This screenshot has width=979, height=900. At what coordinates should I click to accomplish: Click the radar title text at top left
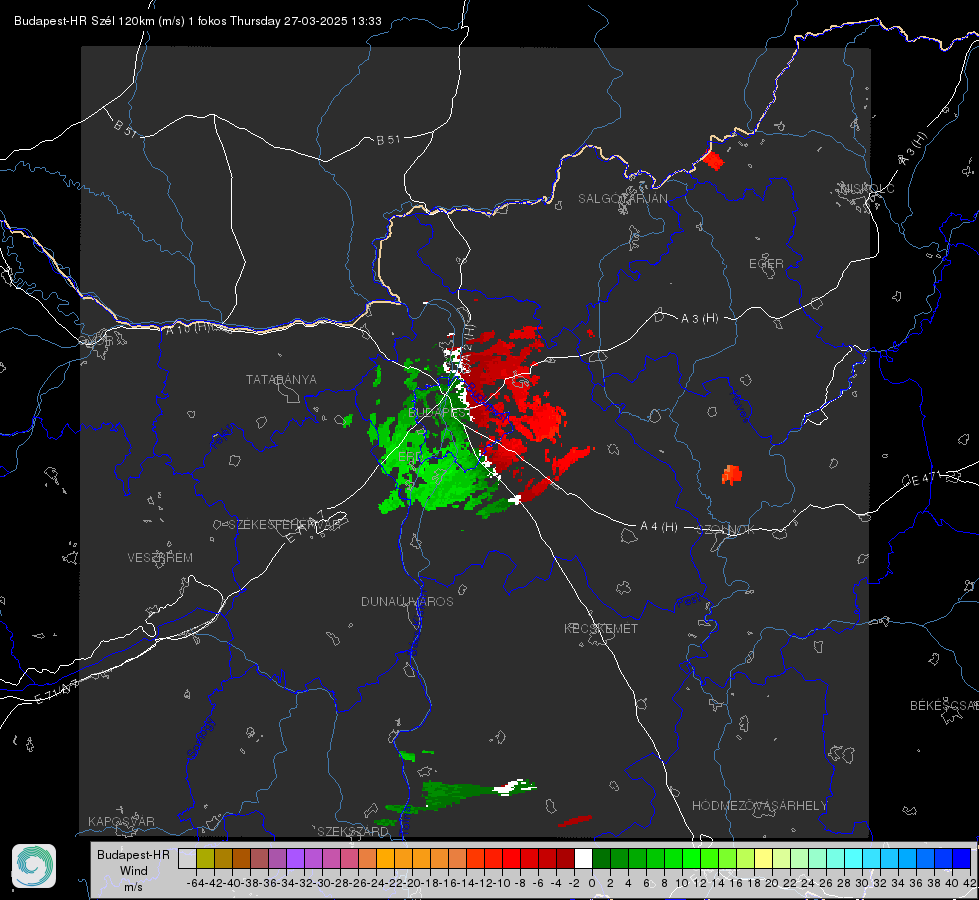coord(198,21)
